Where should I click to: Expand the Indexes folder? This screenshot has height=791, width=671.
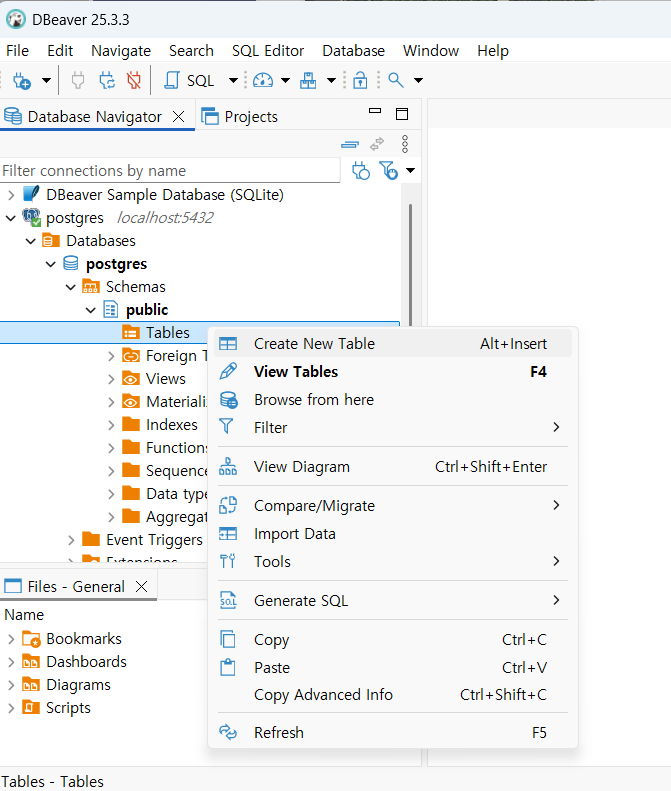point(111,425)
